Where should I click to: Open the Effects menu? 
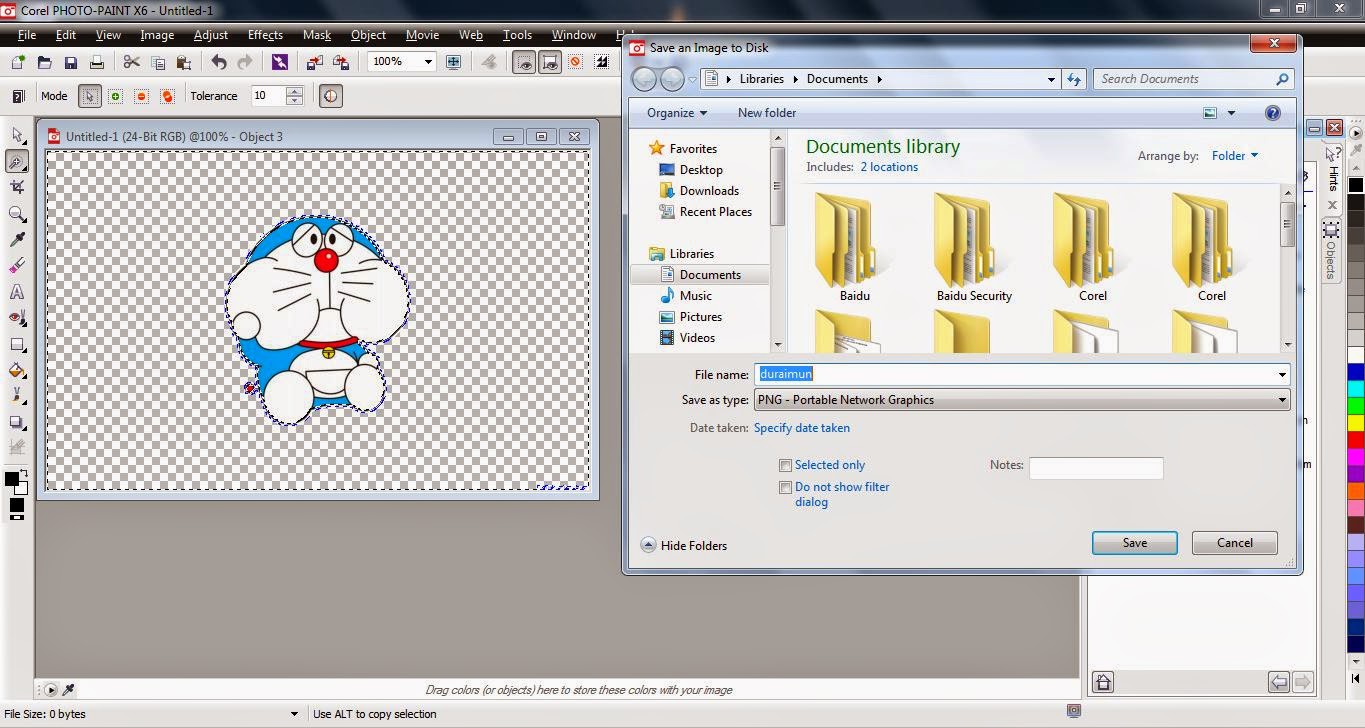tap(265, 35)
